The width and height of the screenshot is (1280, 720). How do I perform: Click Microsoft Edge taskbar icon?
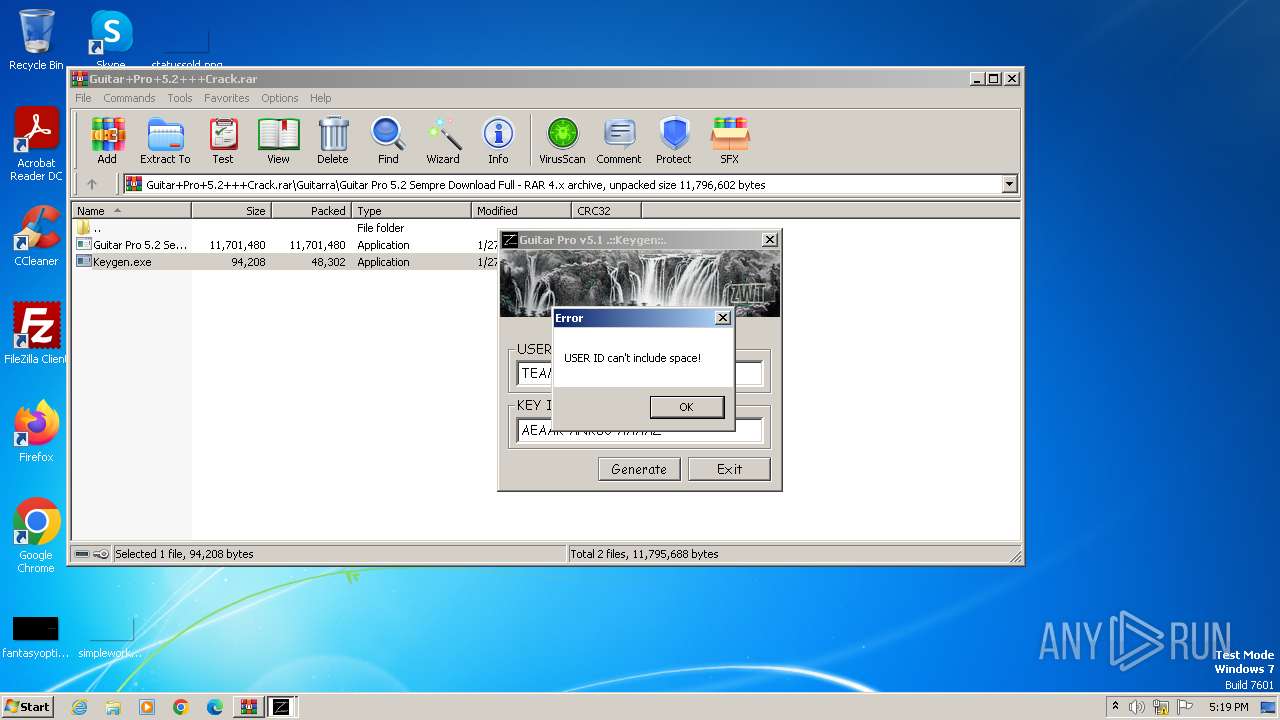pos(215,707)
